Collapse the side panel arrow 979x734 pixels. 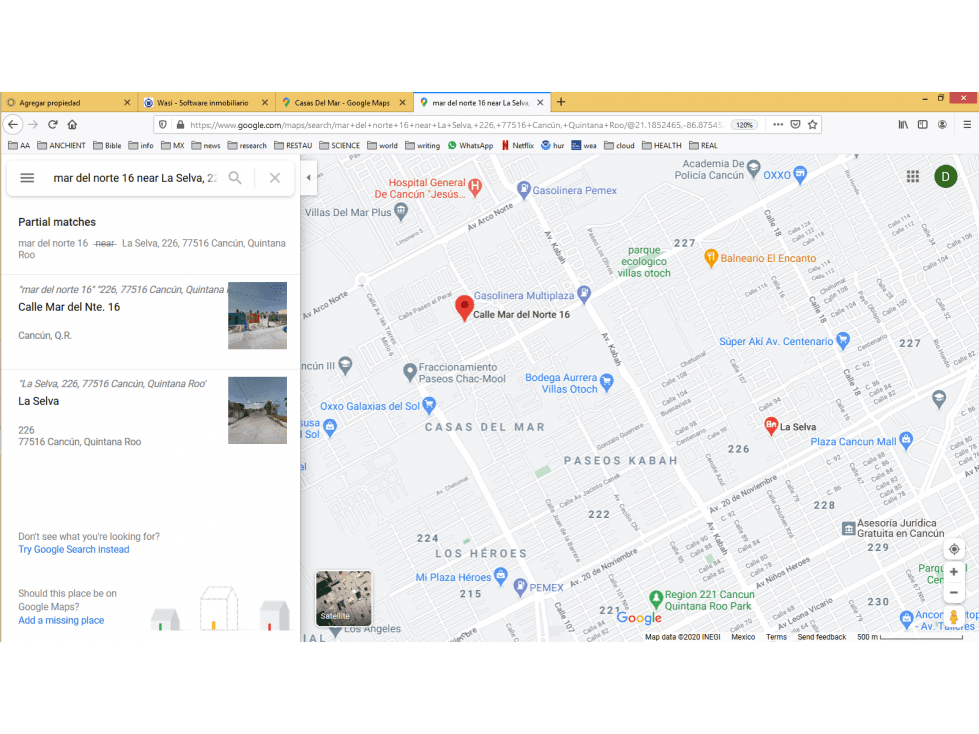click(308, 177)
